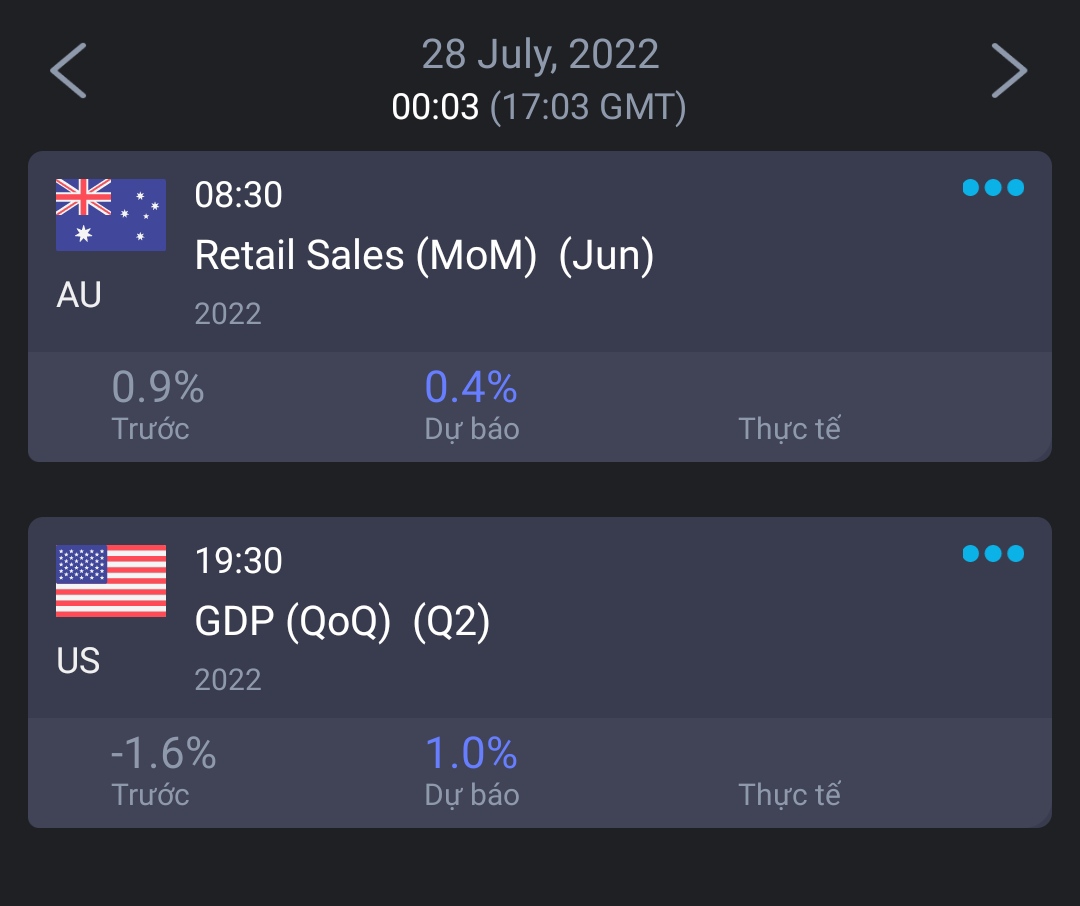
Task: Tap the 00:03 (17:03 GMT) time text
Action: [540, 107]
